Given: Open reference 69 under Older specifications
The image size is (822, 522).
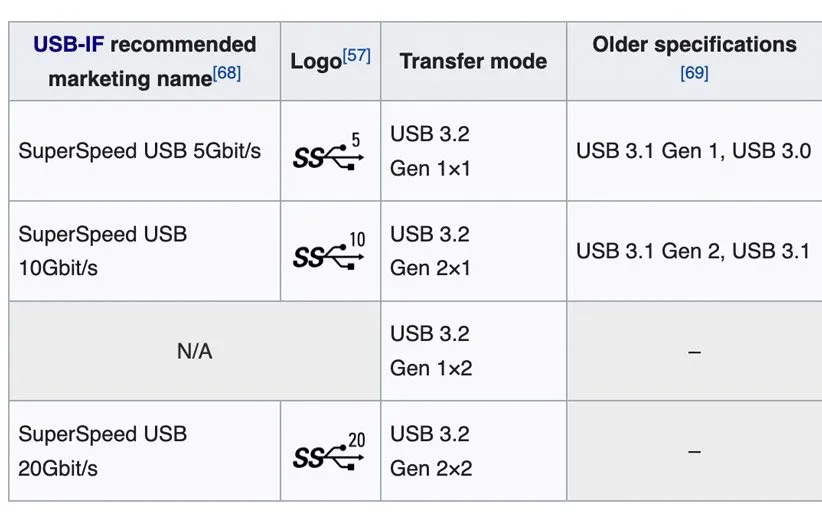Looking at the screenshot, I should (x=694, y=73).
